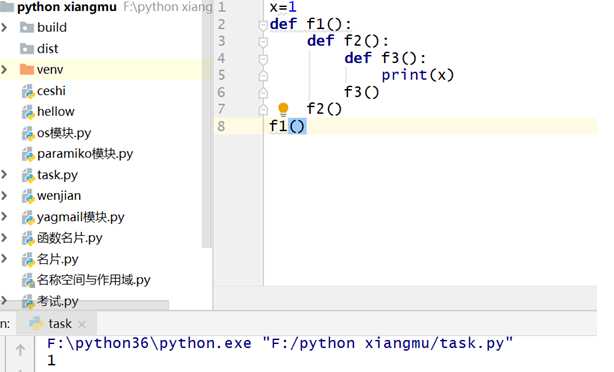Click the print(x) statement on line 5

point(418,75)
